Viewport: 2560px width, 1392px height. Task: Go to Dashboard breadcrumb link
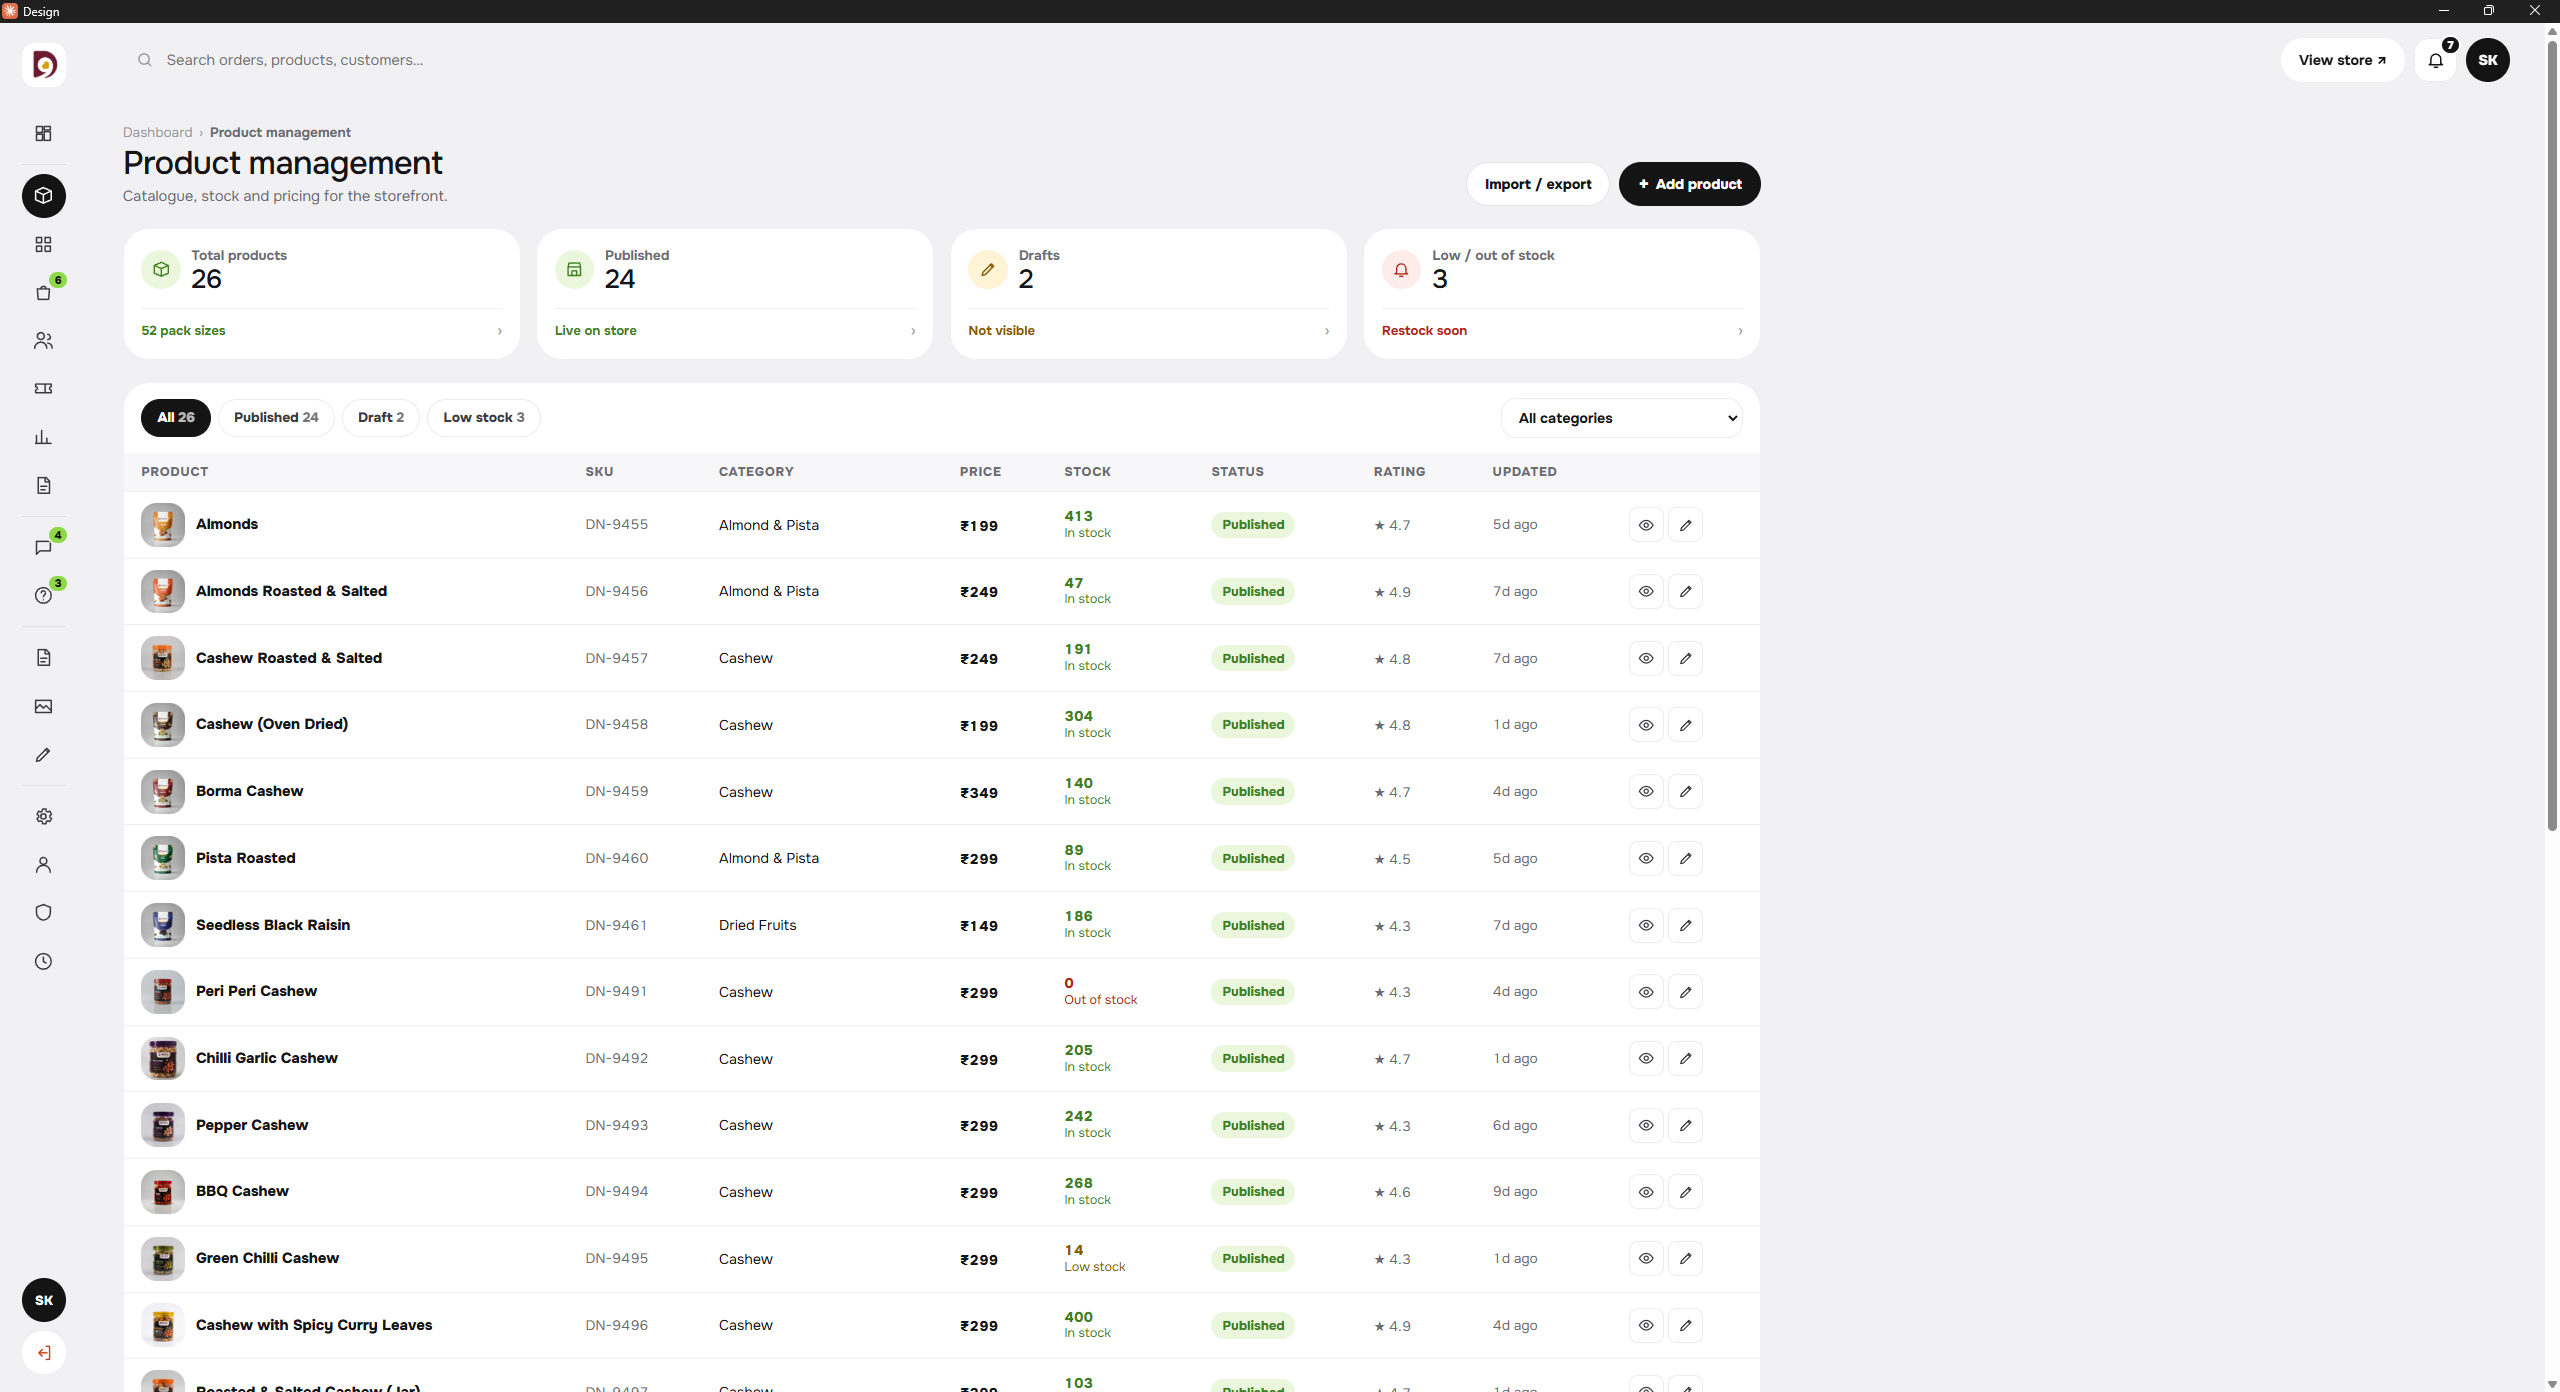click(157, 132)
